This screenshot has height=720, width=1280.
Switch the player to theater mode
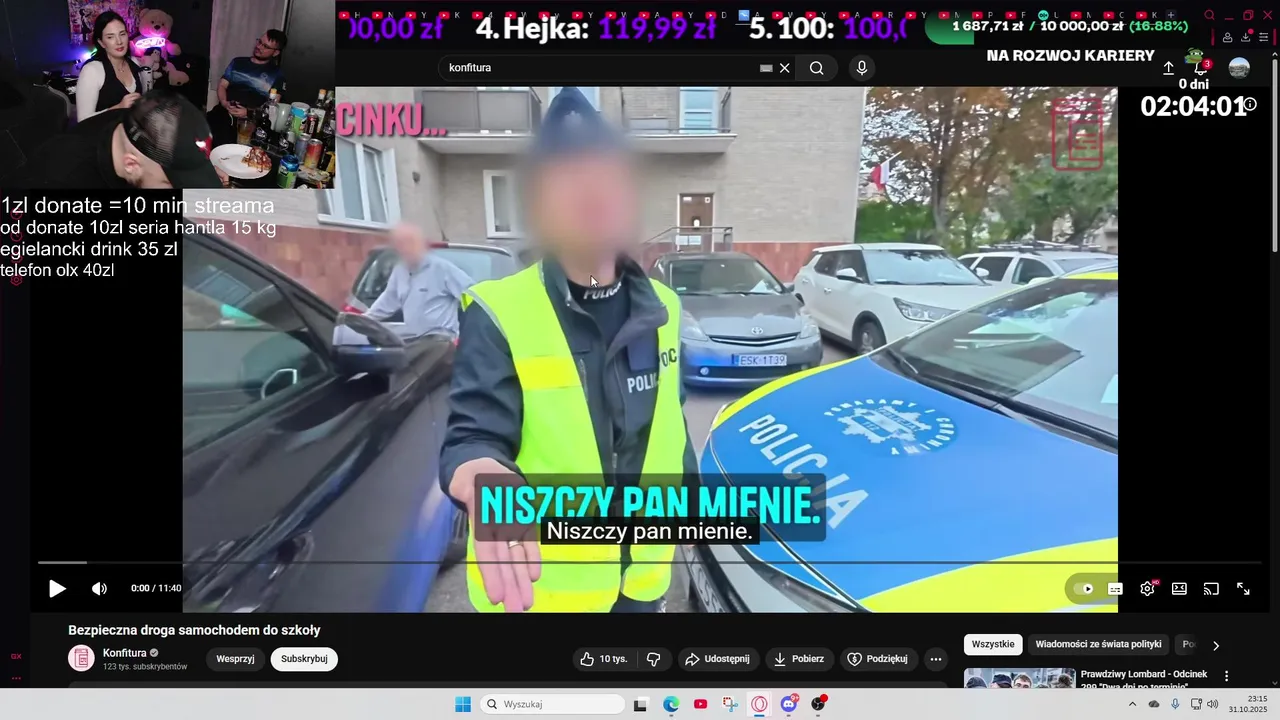1179,589
